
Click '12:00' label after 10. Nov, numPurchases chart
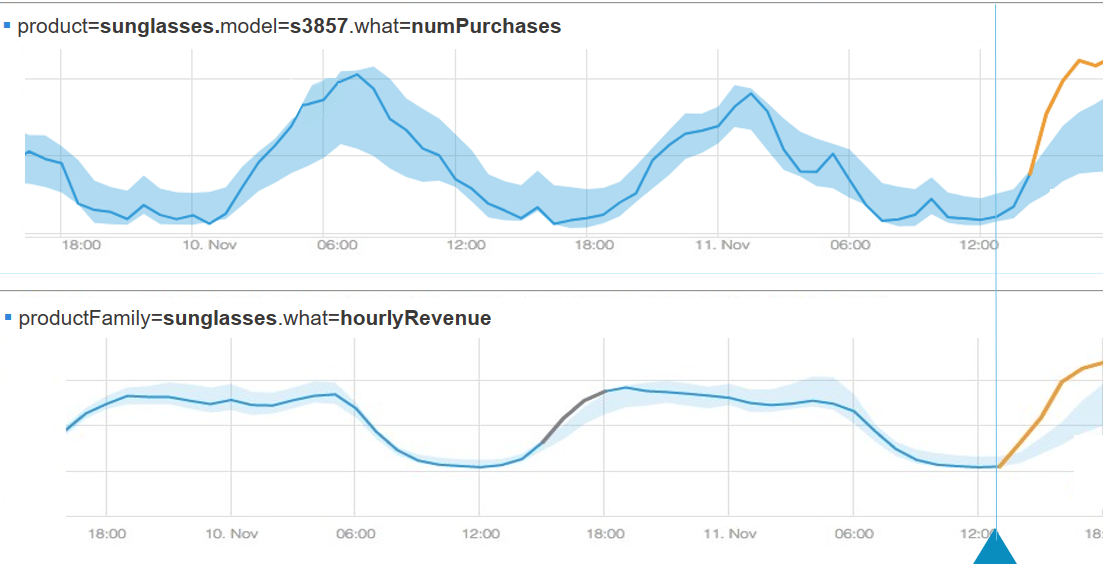[x=467, y=245]
